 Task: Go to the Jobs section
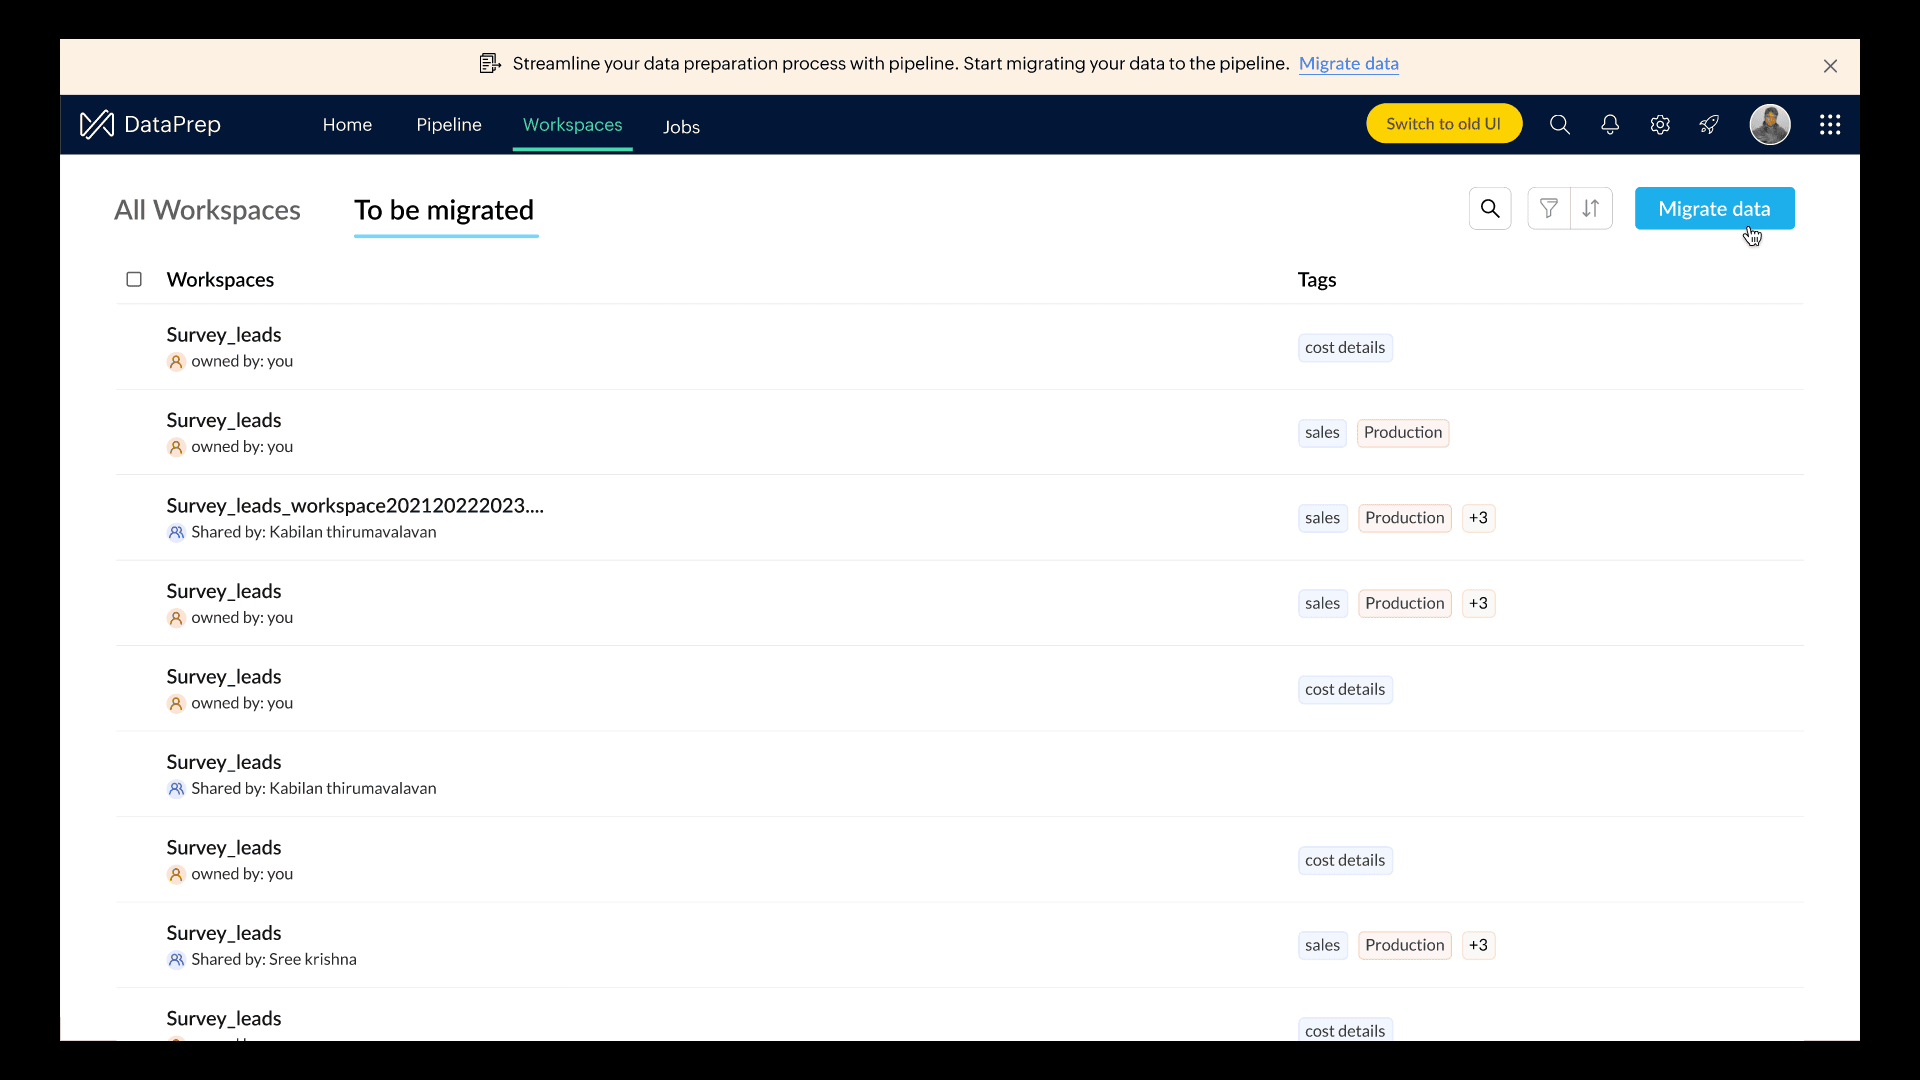681,127
